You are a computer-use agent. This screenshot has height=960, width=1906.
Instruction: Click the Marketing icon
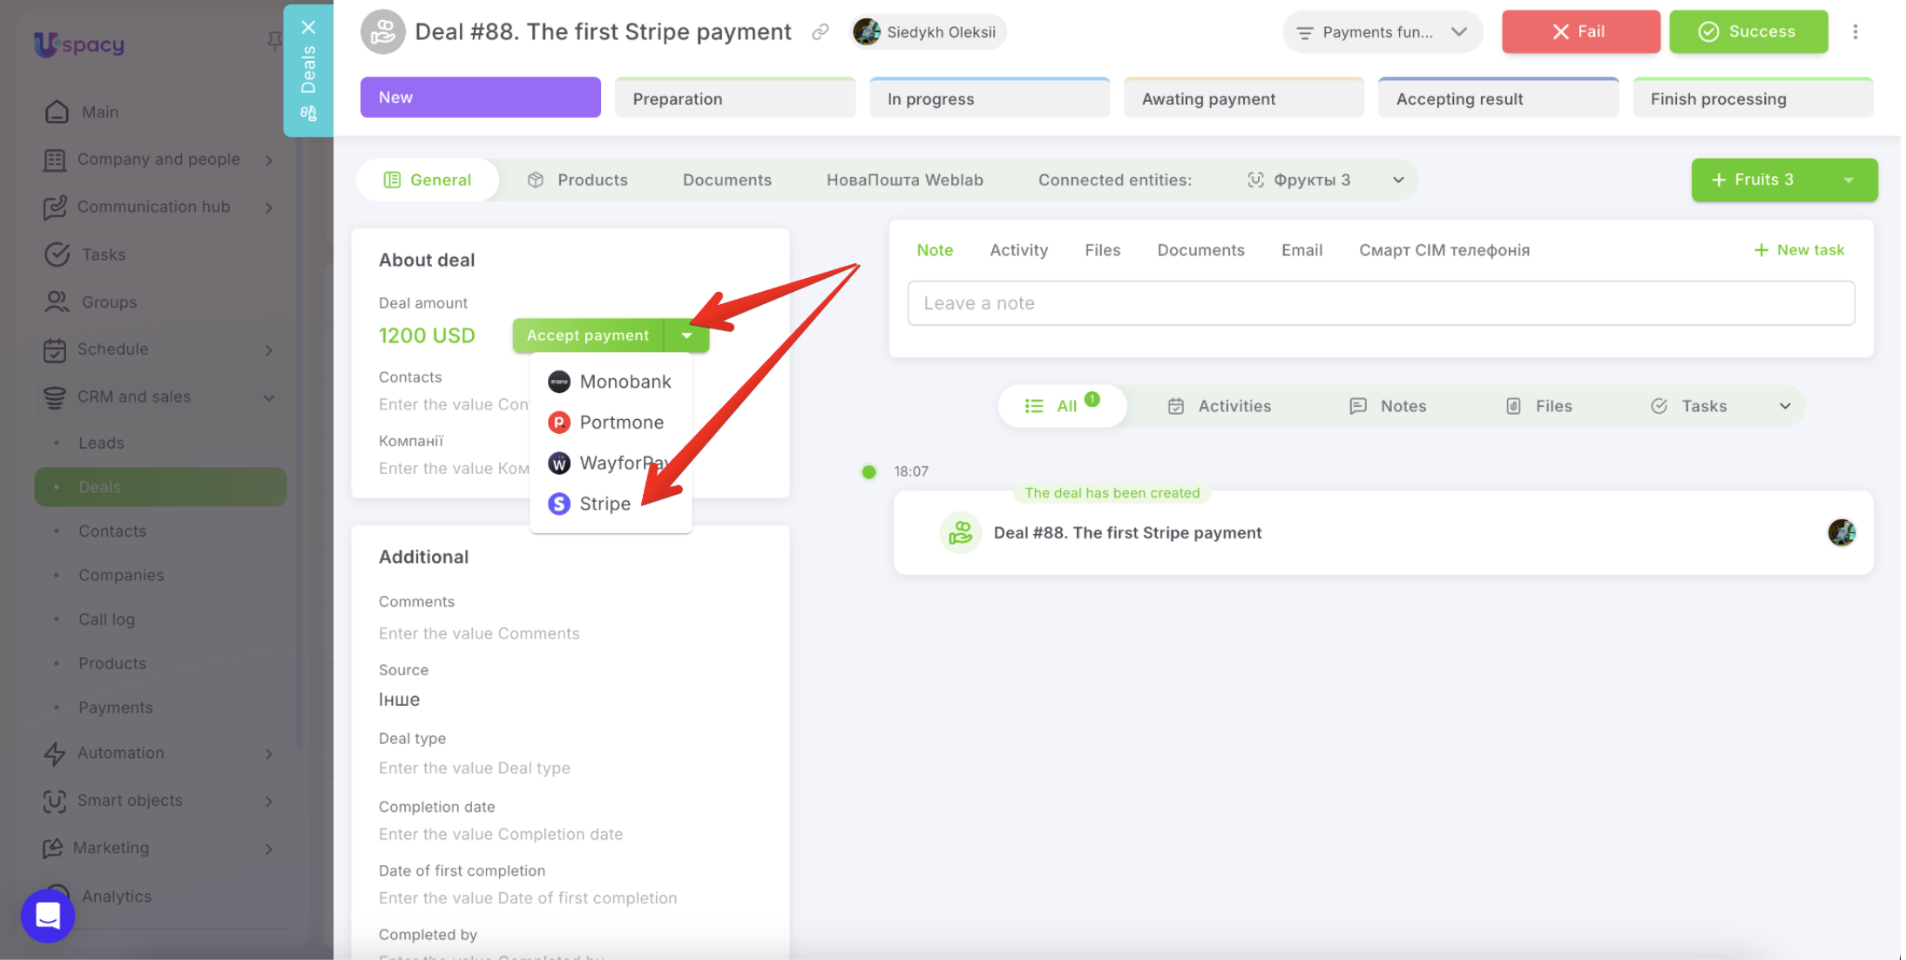53,848
